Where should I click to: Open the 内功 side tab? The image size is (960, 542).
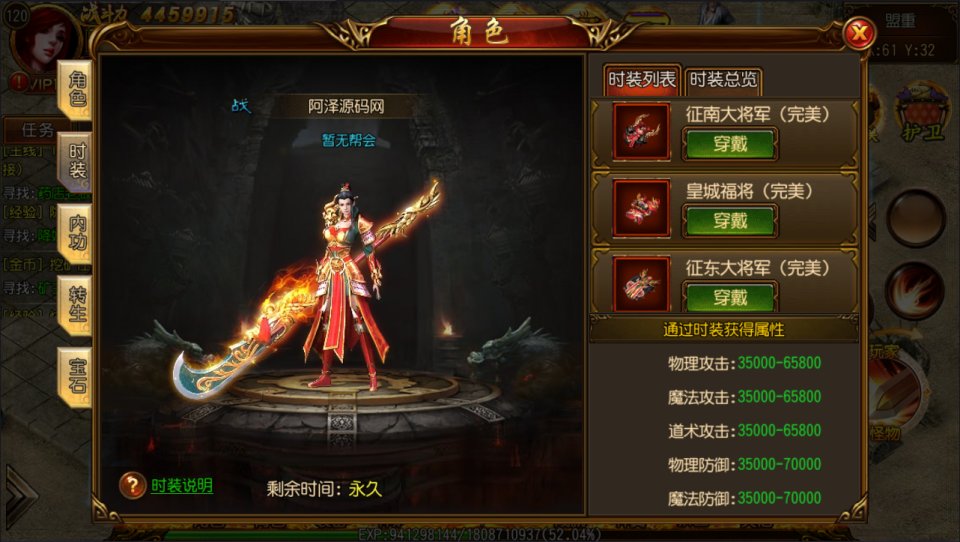pyautogui.click(x=76, y=233)
